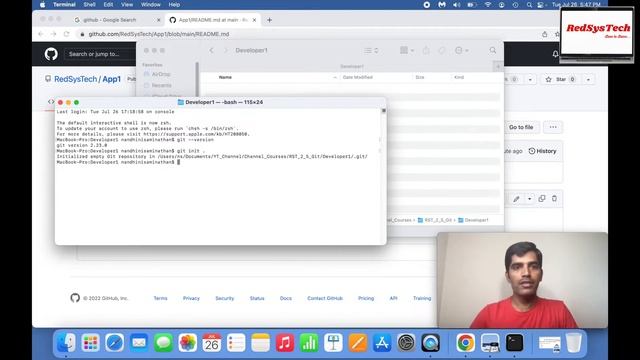Switch to Google Chrome in dock

466,342
